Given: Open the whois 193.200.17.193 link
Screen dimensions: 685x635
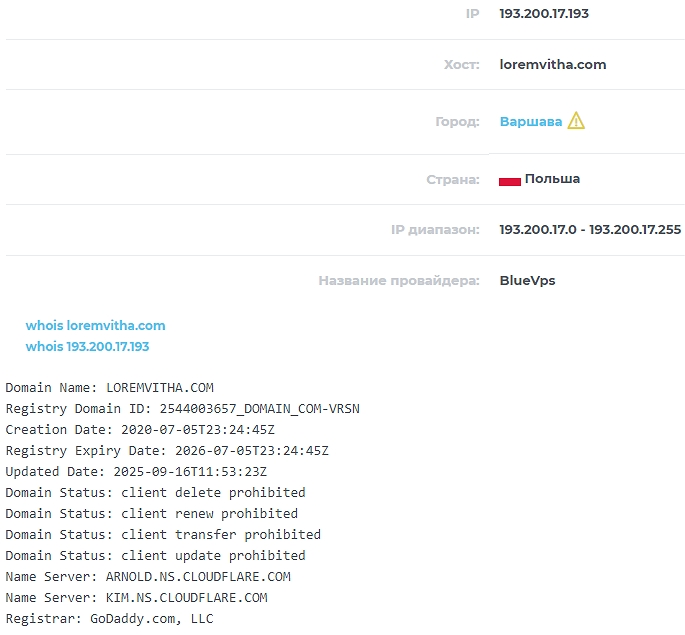Looking at the screenshot, I should click(88, 346).
